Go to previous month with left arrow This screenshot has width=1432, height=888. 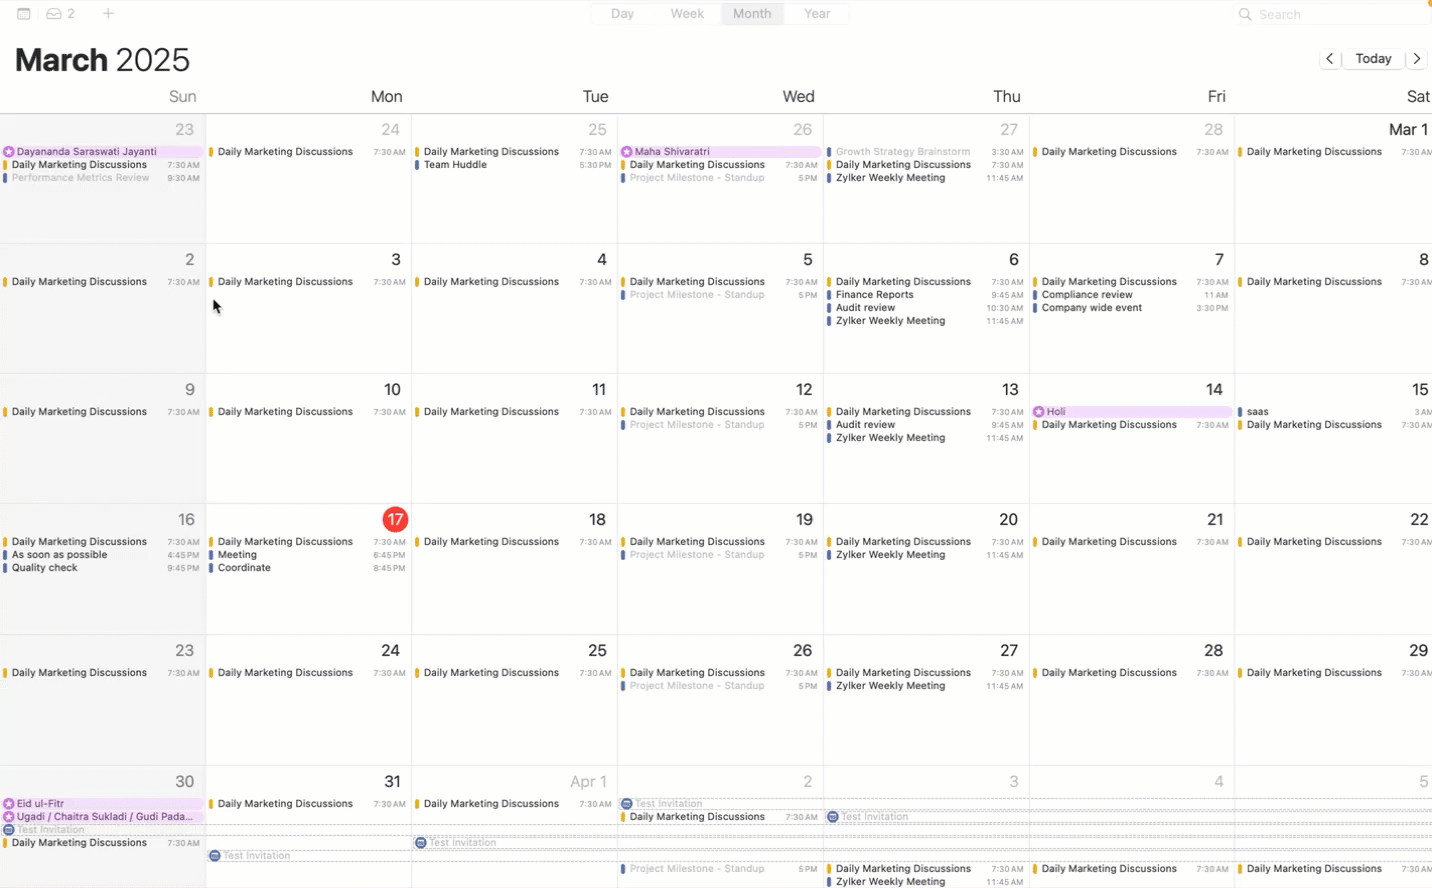tap(1329, 59)
